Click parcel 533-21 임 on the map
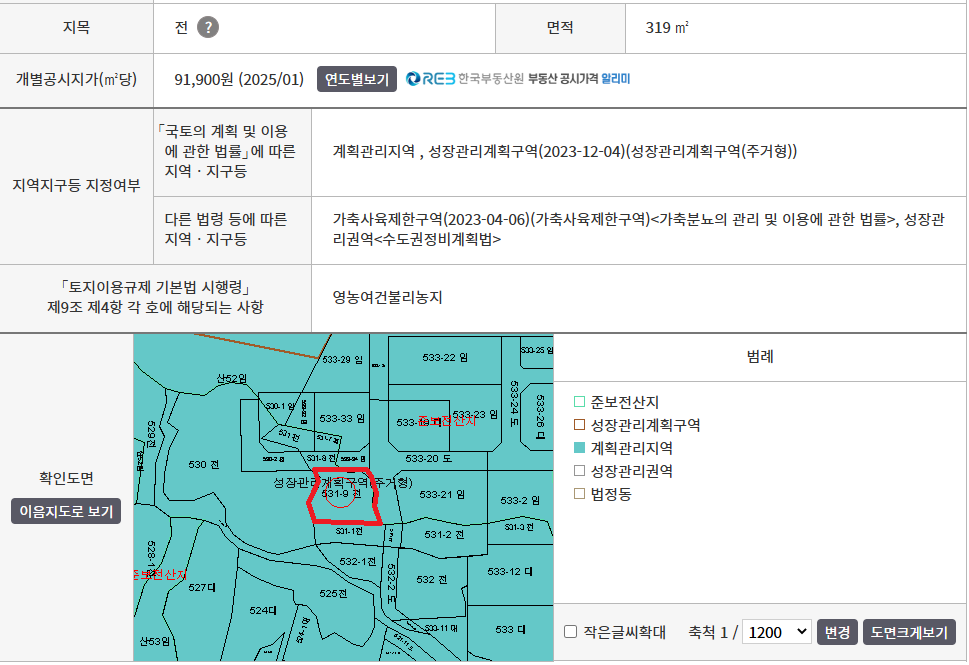 pos(443,494)
